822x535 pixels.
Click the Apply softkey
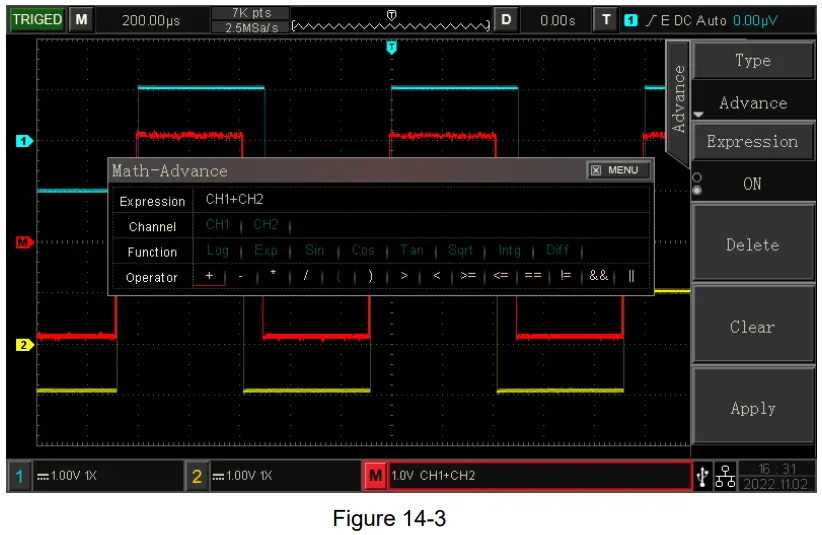(x=753, y=408)
